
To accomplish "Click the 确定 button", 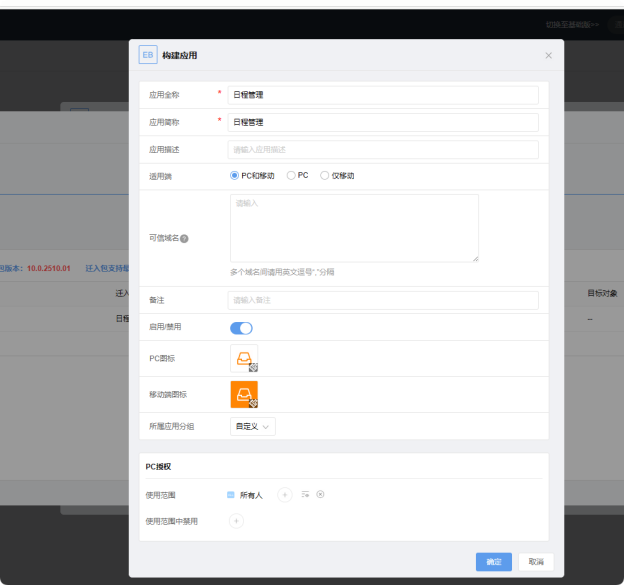I will 494,562.
